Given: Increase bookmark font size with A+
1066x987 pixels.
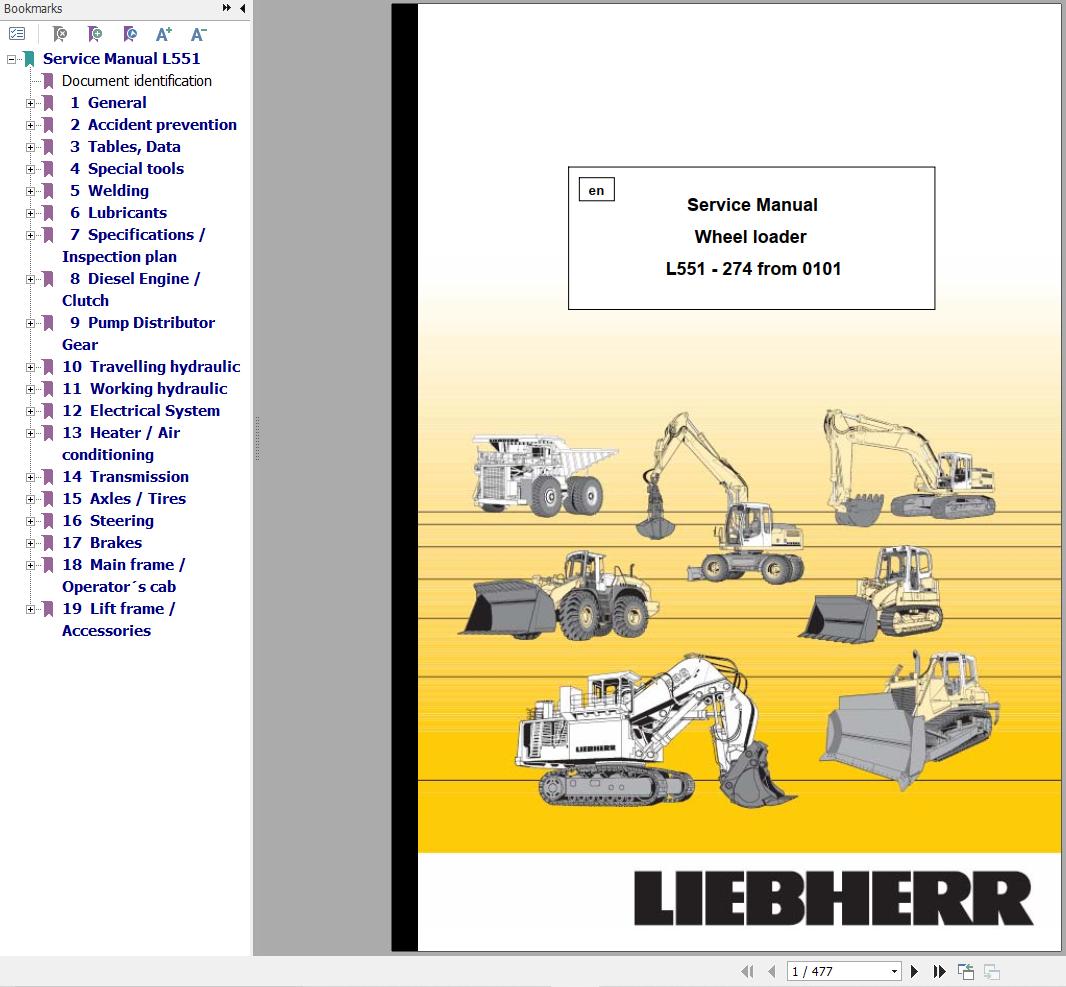Looking at the screenshot, I should 164,33.
